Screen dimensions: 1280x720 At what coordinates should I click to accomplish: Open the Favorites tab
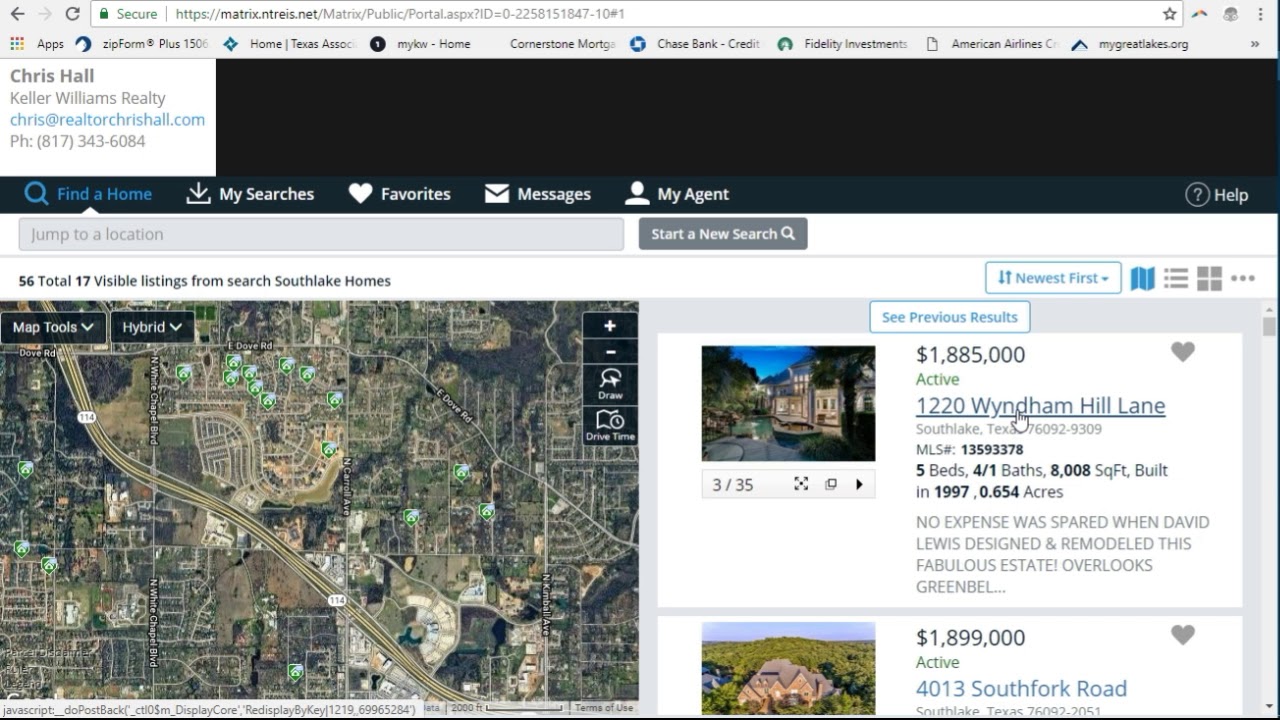click(x=399, y=194)
